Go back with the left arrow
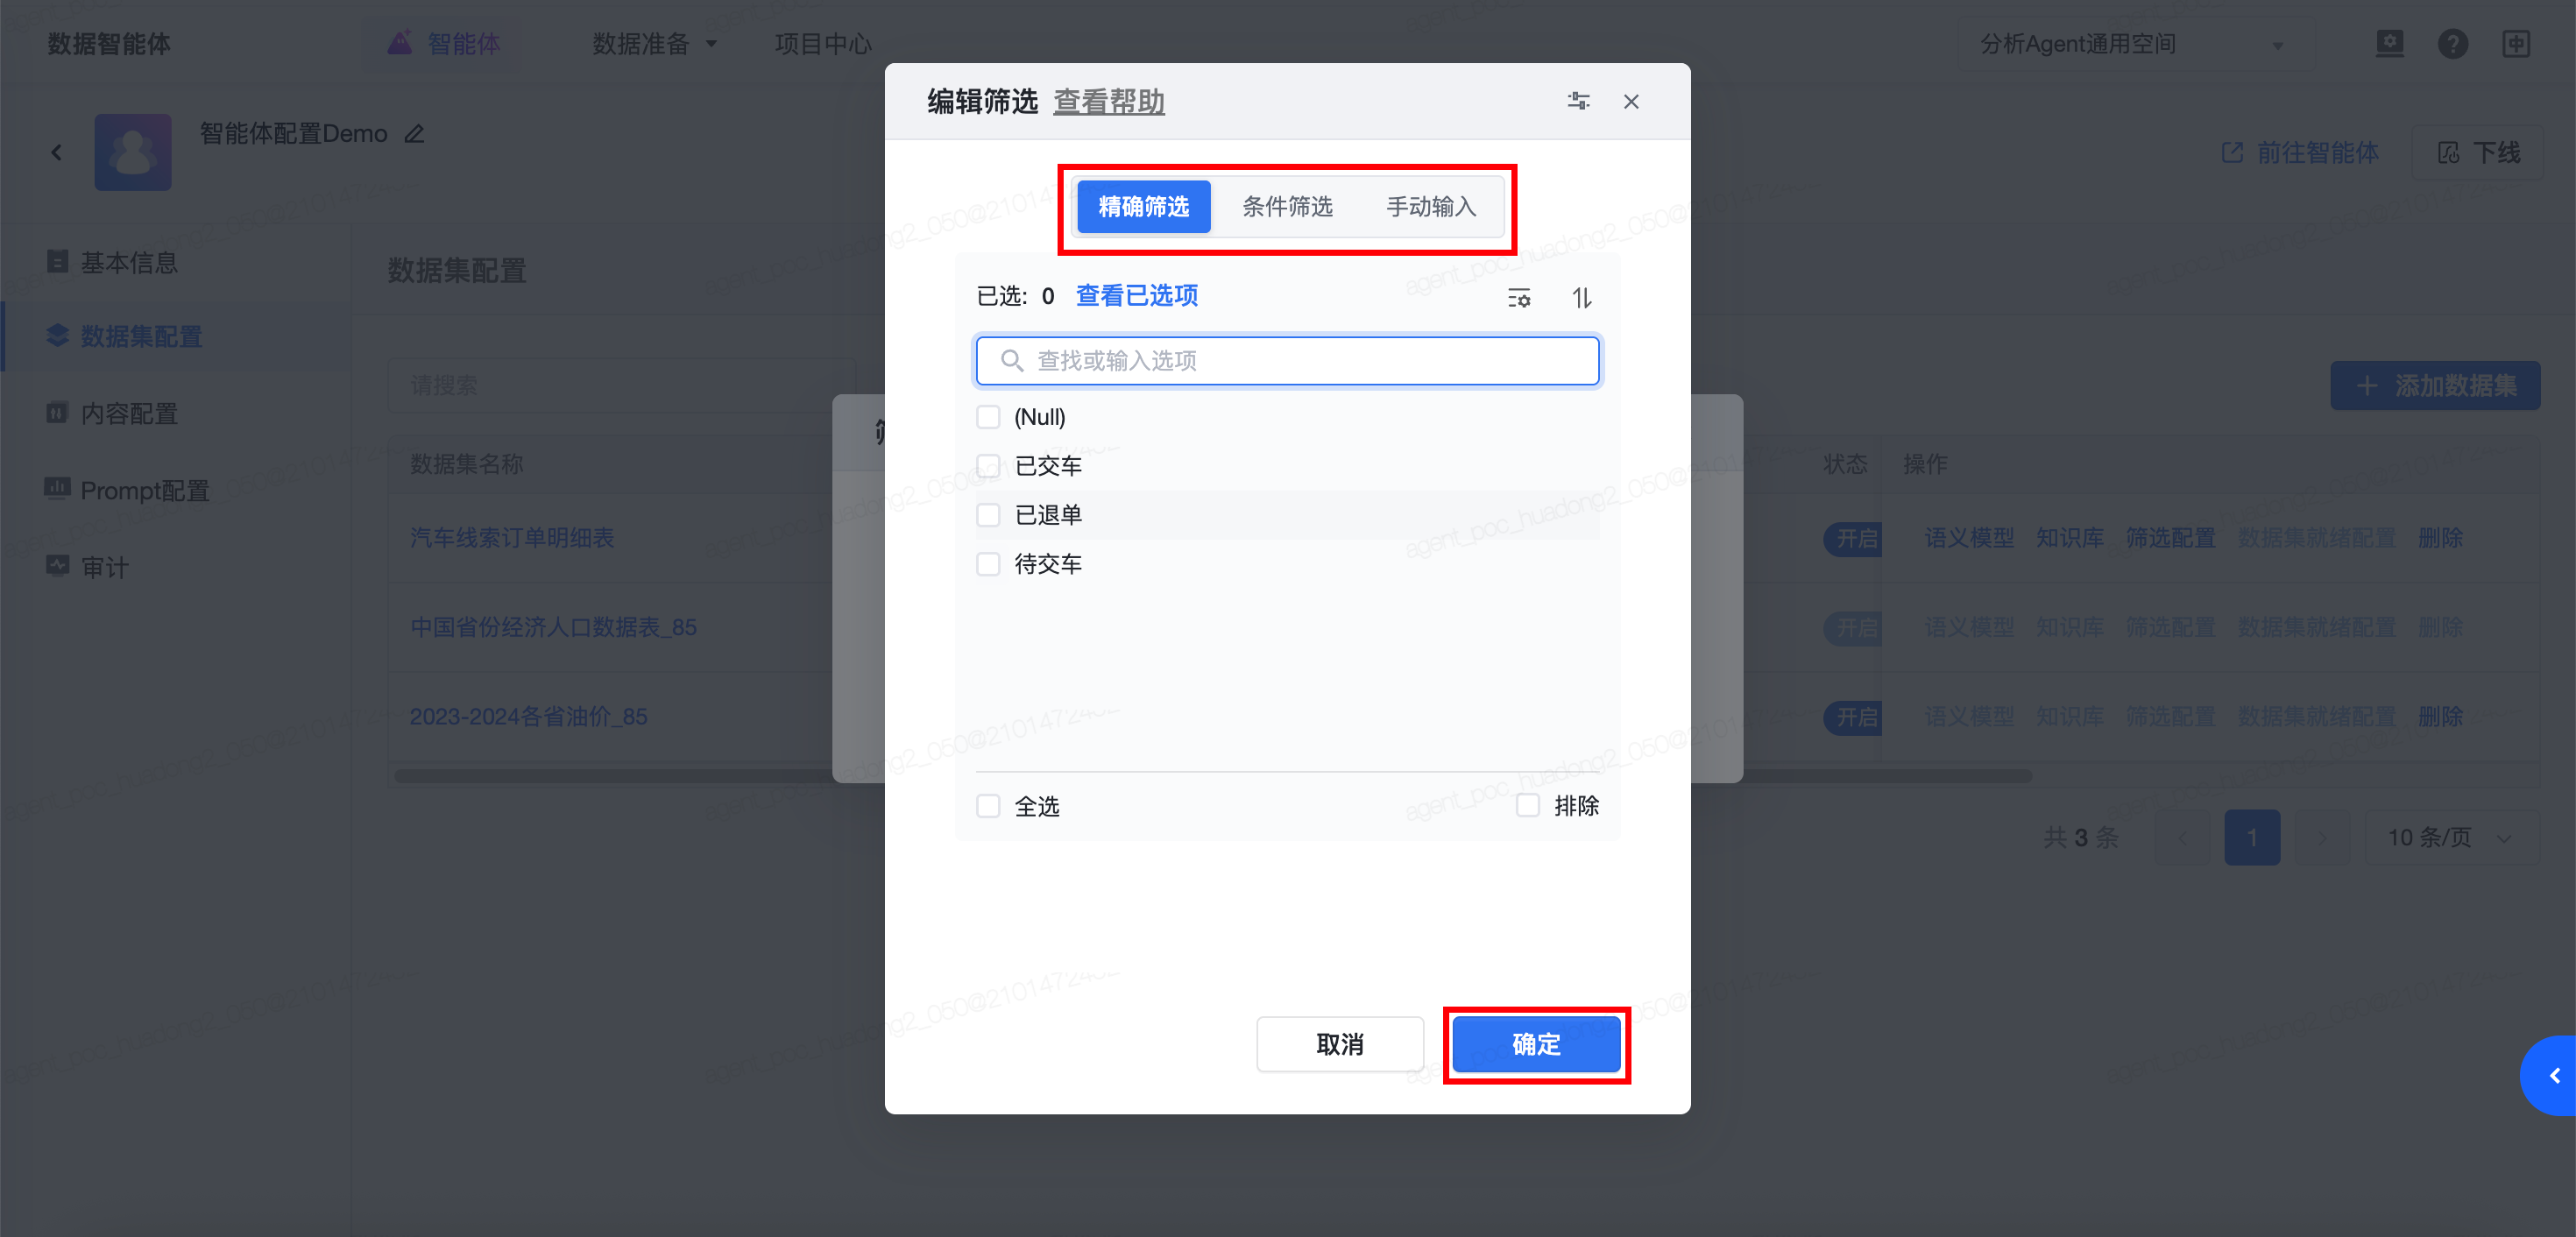 click(57, 152)
